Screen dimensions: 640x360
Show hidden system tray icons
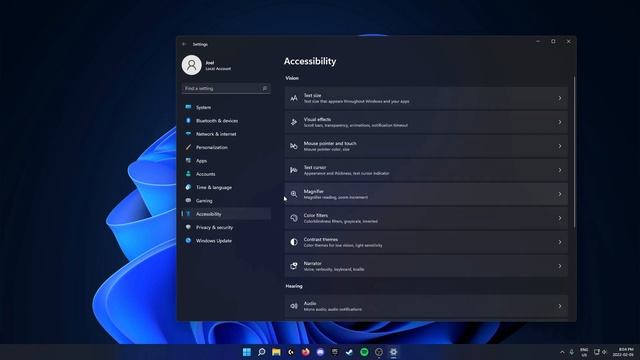point(562,352)
